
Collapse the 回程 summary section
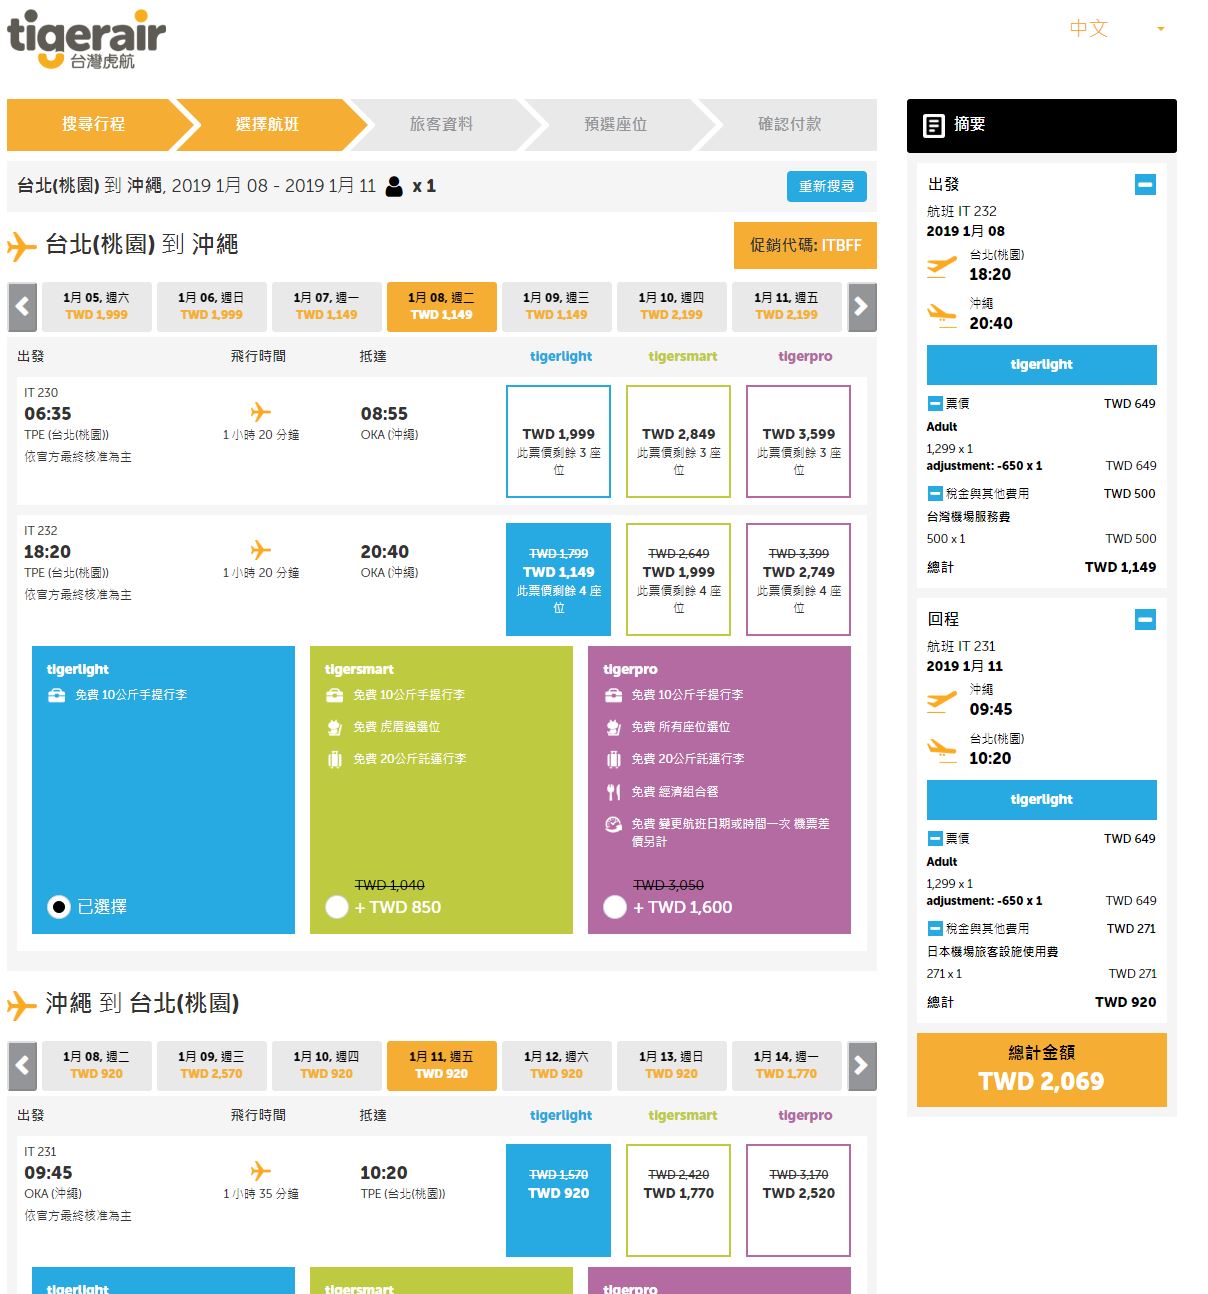pos(1146,620)
